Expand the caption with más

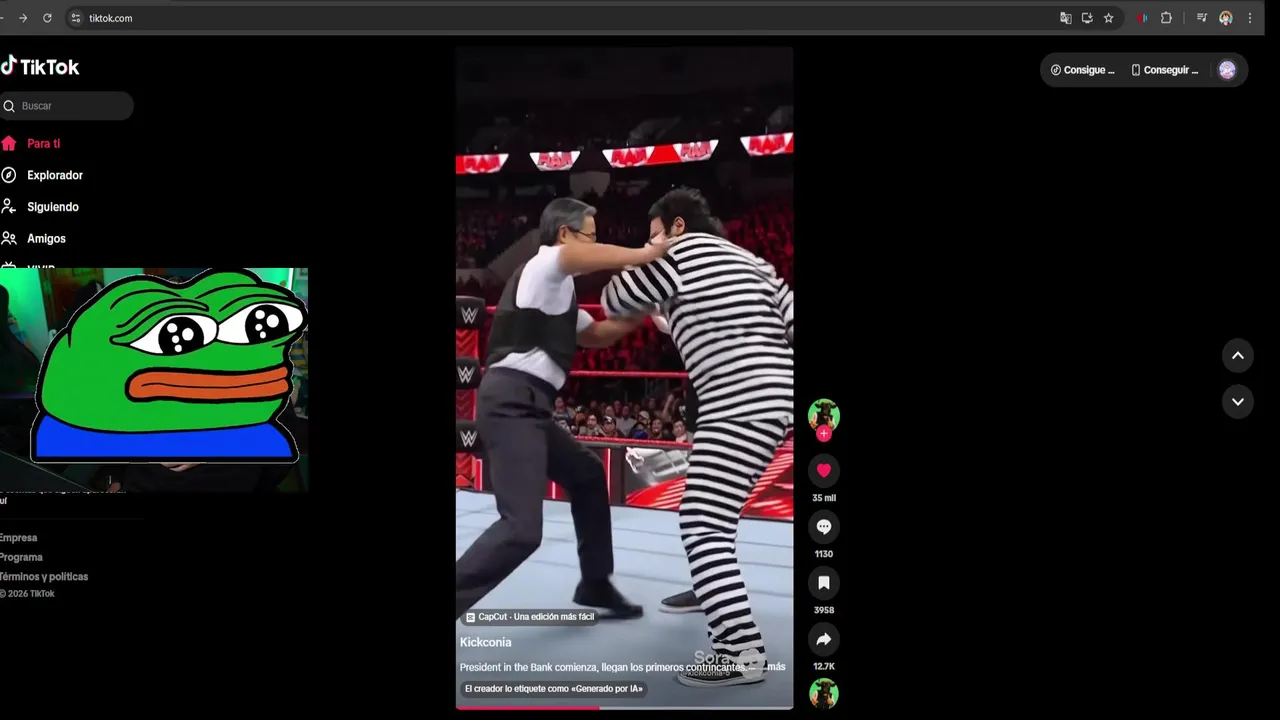point(776,667)
